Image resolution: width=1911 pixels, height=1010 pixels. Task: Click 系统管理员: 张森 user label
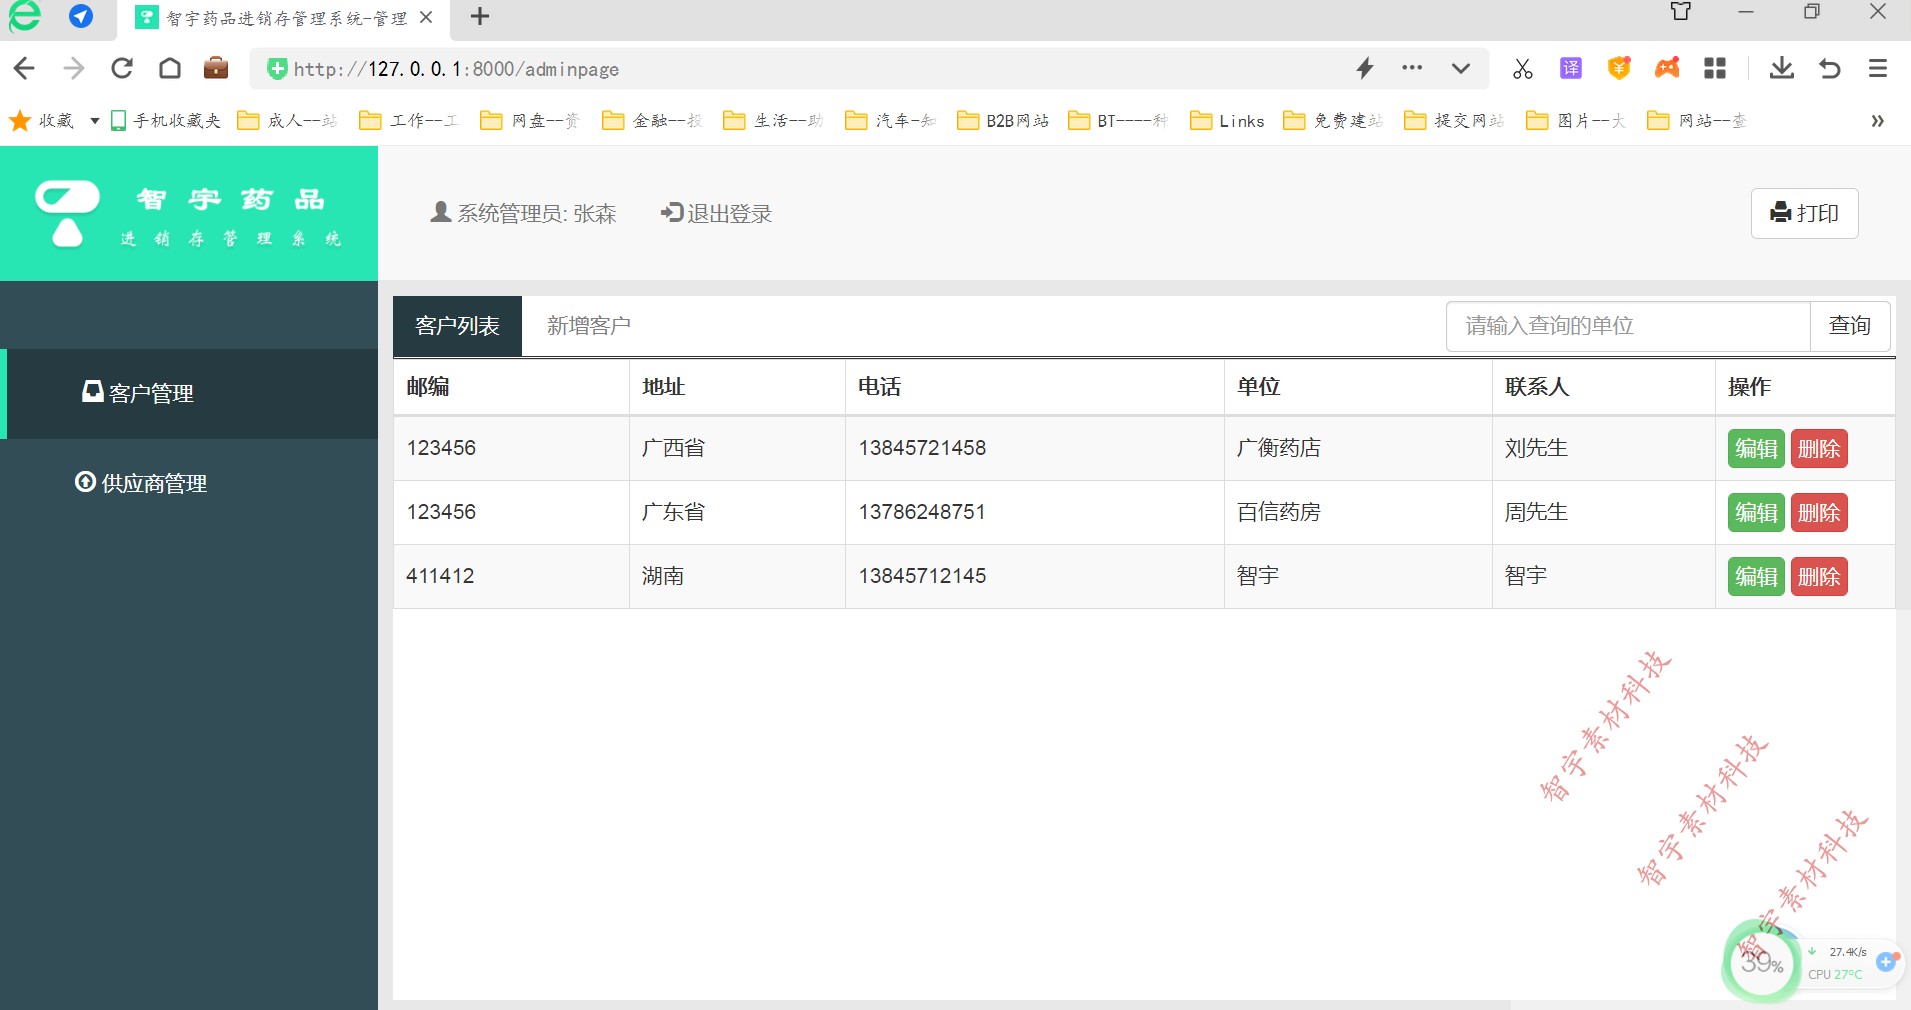coord(523,213)
